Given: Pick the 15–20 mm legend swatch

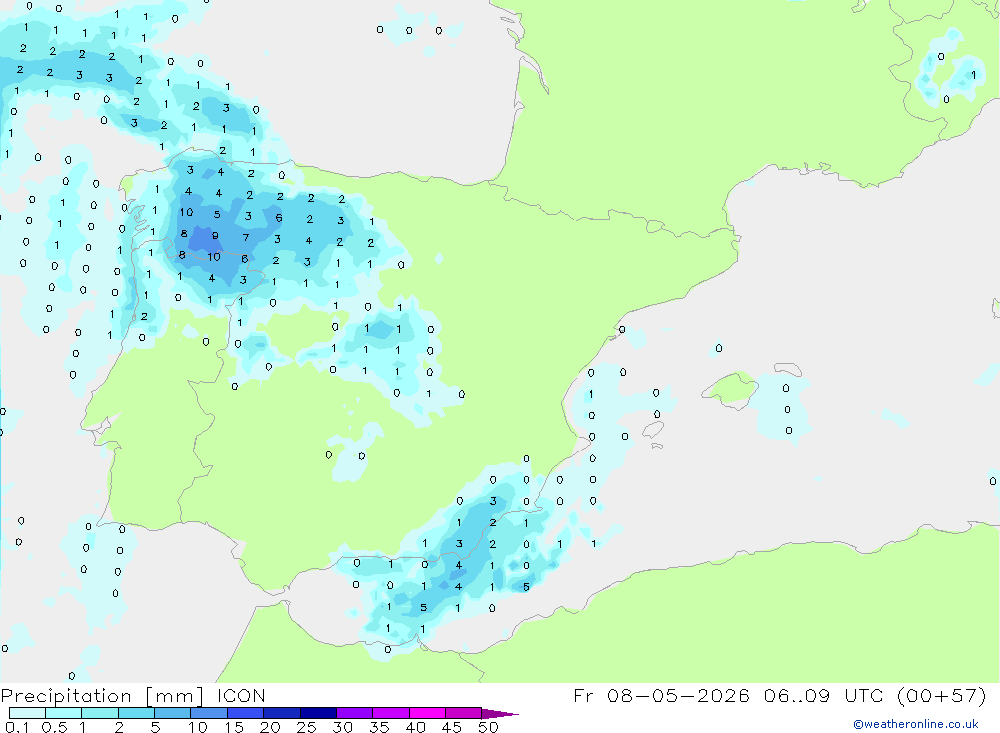Looking at the screenshot, I should point(245,713).
